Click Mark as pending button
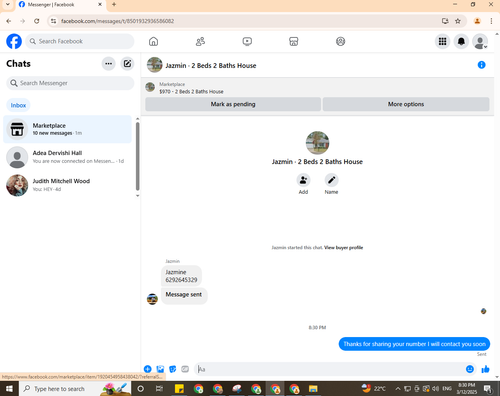The width and height of the screenshot is (500, 396). 233,104
